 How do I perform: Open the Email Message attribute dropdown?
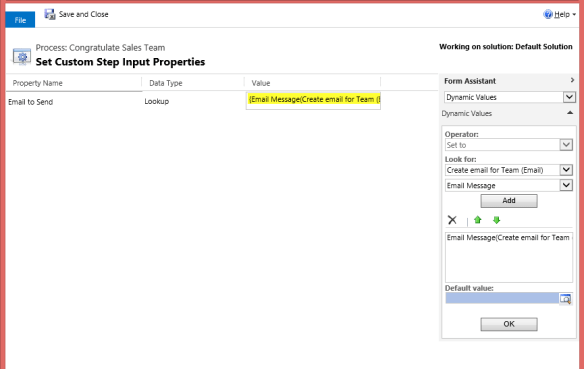point(566,185)
